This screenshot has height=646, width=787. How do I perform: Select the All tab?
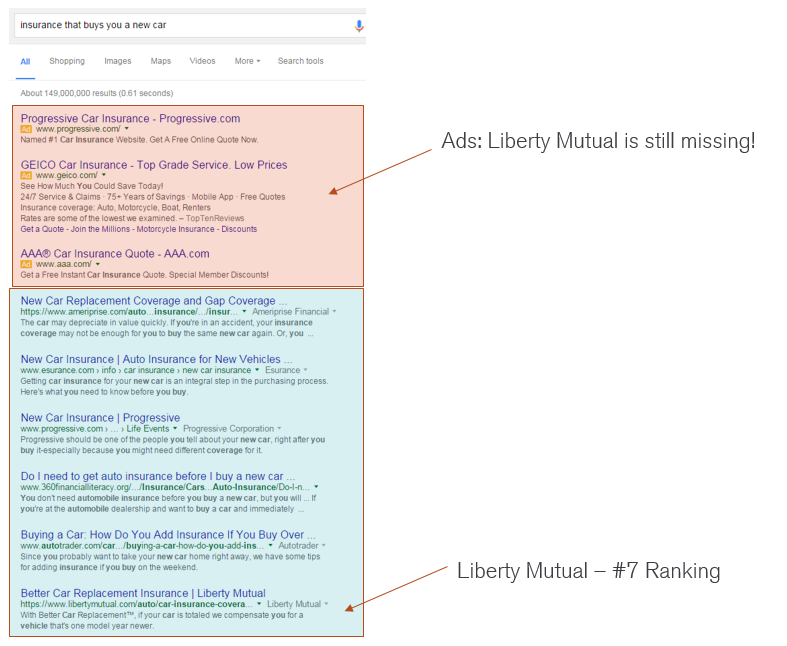click(x=25, y=61)
